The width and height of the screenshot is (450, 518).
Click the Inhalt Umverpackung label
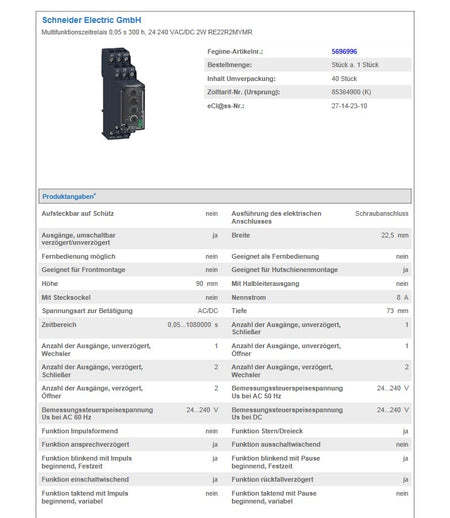[241, 79]
